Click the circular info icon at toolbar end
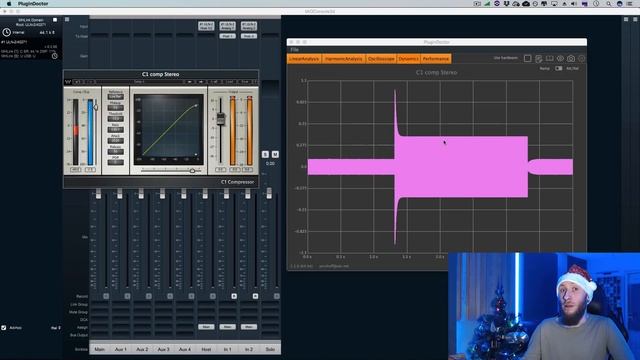 582,58
